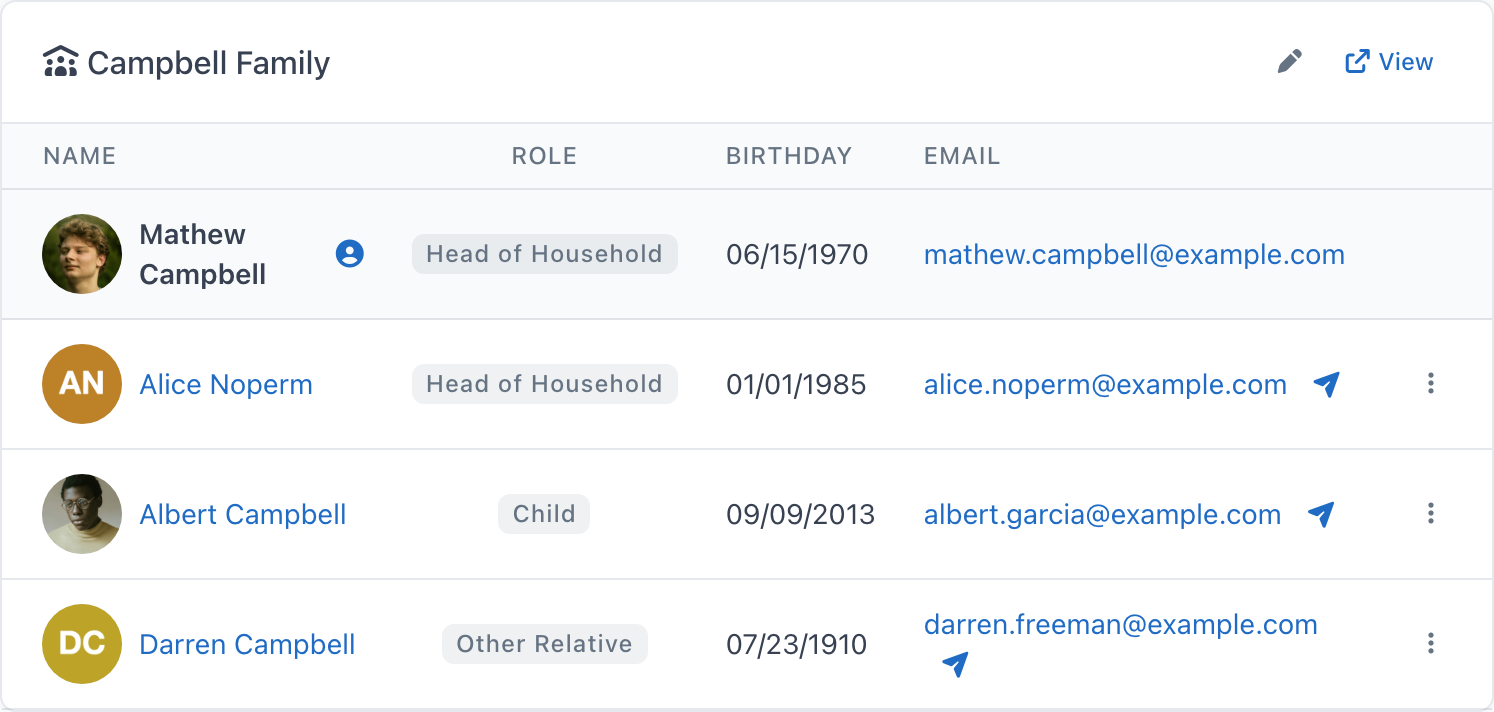Click the Other Relative role badge
1494x712 pixels.
[545, 644]
